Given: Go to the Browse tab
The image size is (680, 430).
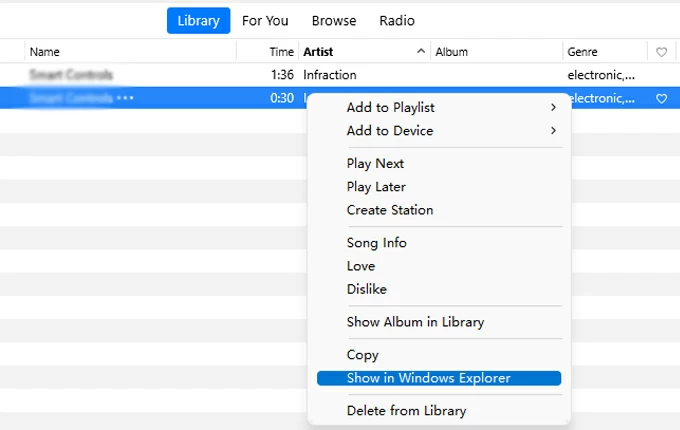Looking at the screenshot, I should click(334, 21).
